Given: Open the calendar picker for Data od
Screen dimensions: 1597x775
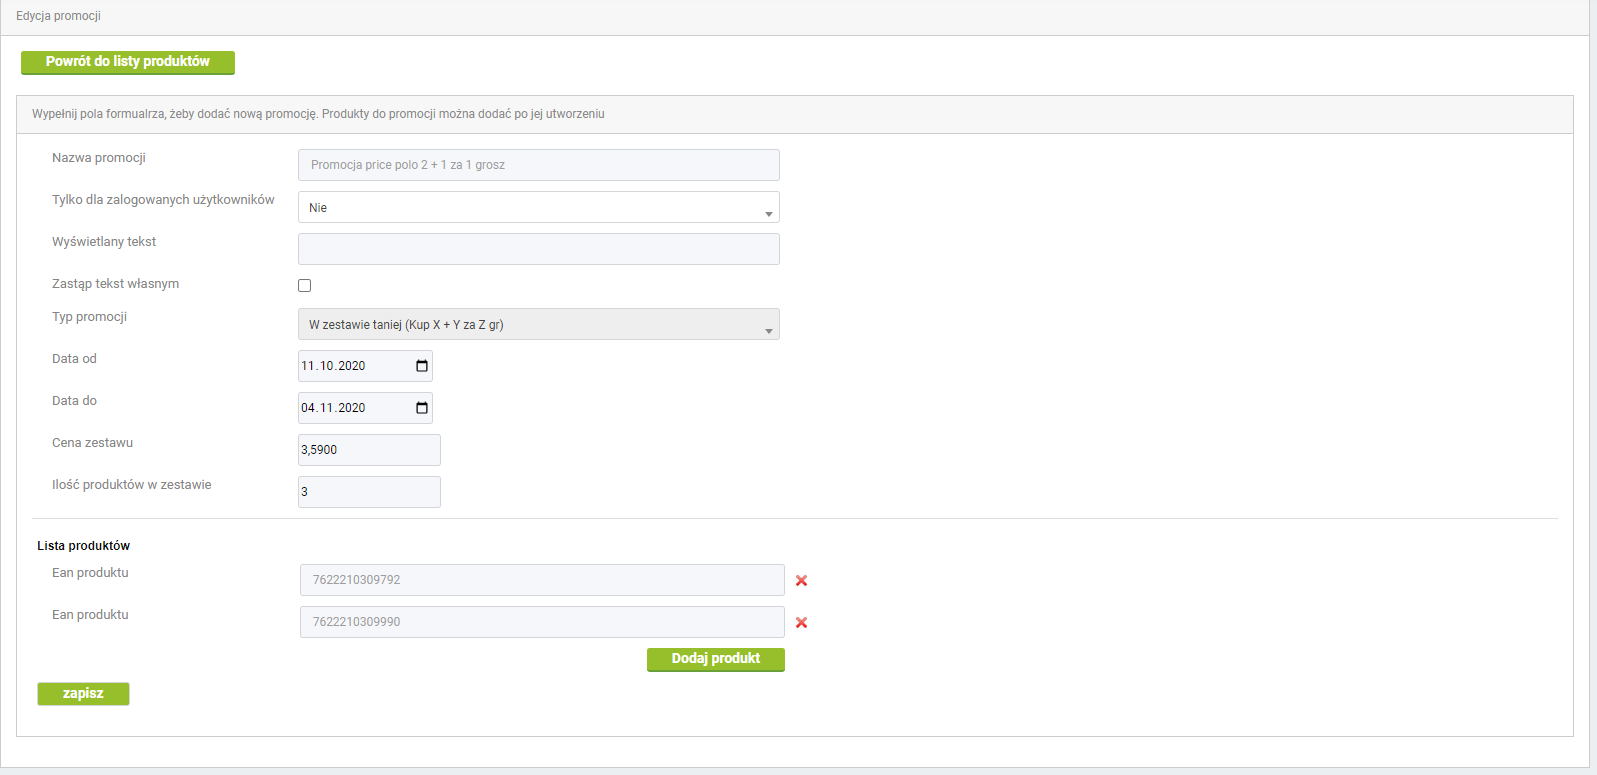Looking at the screenshot, I should 421,366.
